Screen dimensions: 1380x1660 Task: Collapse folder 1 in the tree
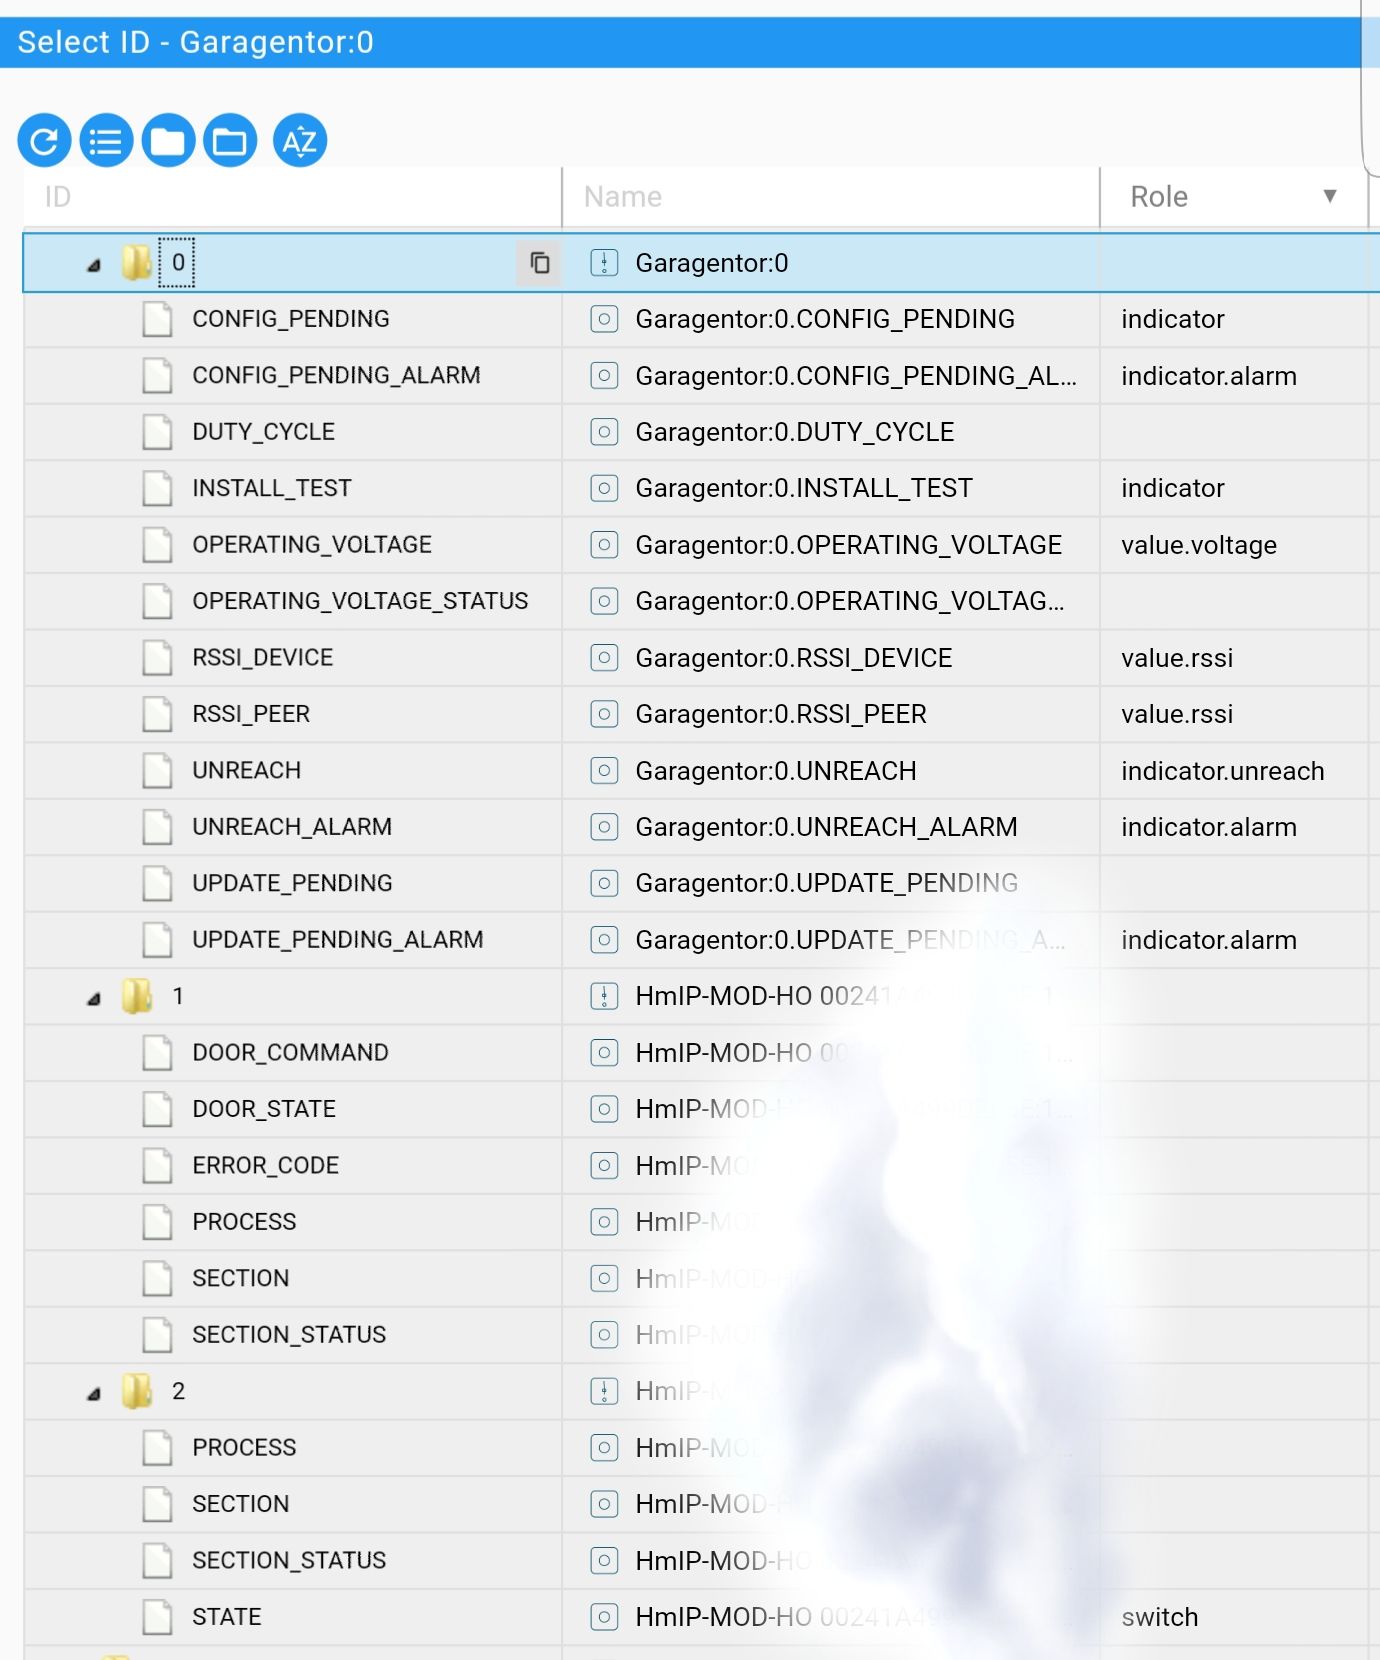[x=94, y=998]
